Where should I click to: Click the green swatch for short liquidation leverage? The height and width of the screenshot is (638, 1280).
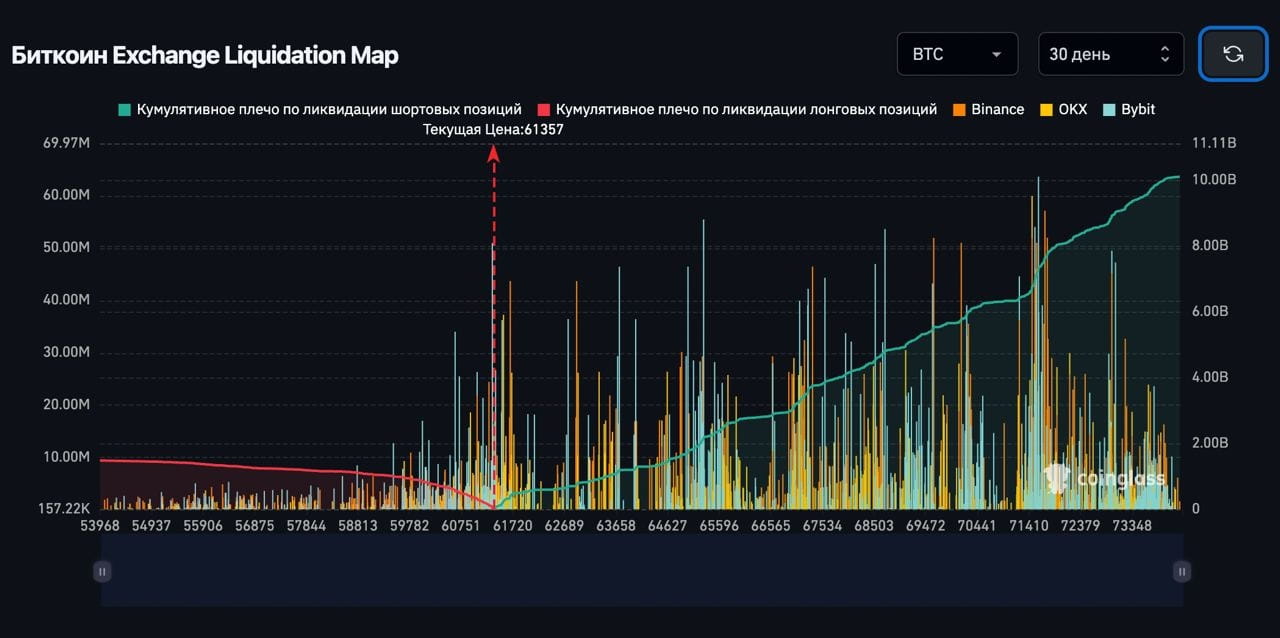(123, 108)
